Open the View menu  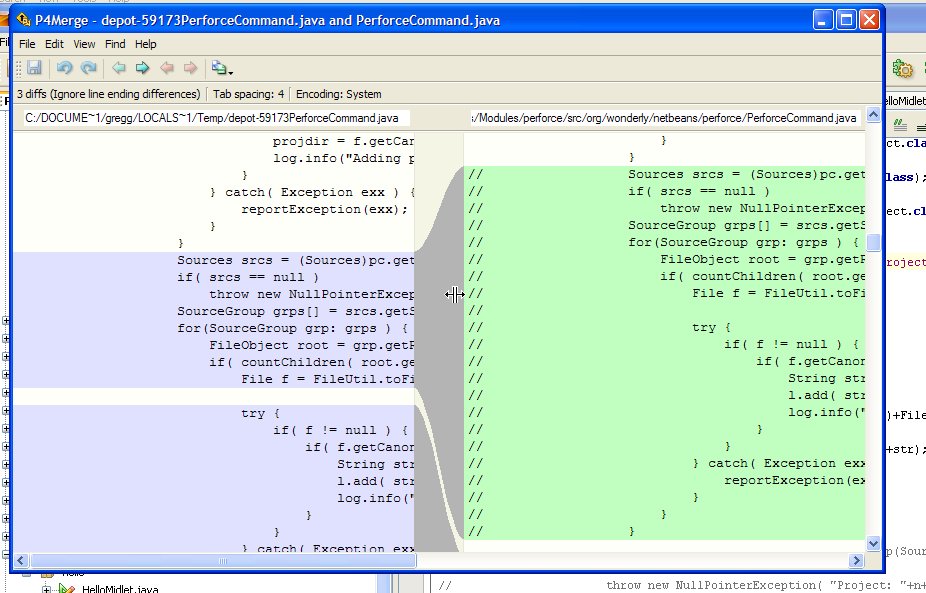(84, 44)
